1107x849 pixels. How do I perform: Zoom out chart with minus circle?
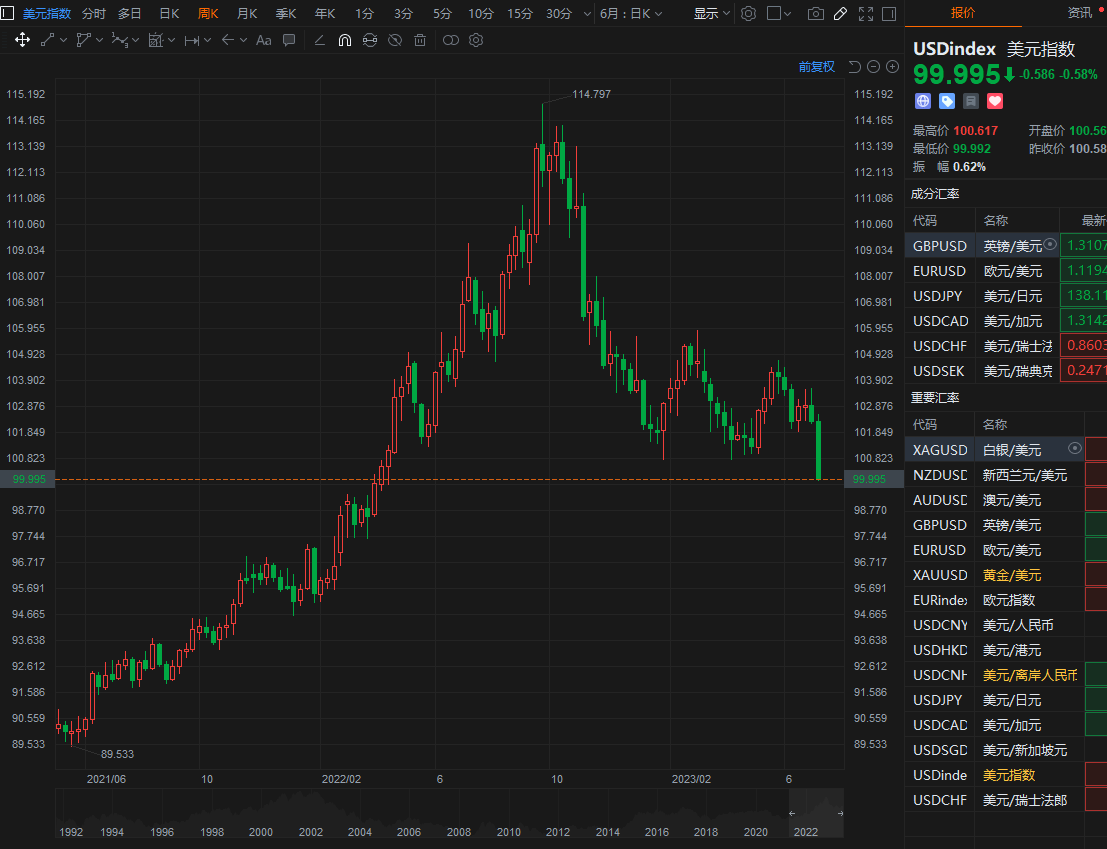[873, 66]
